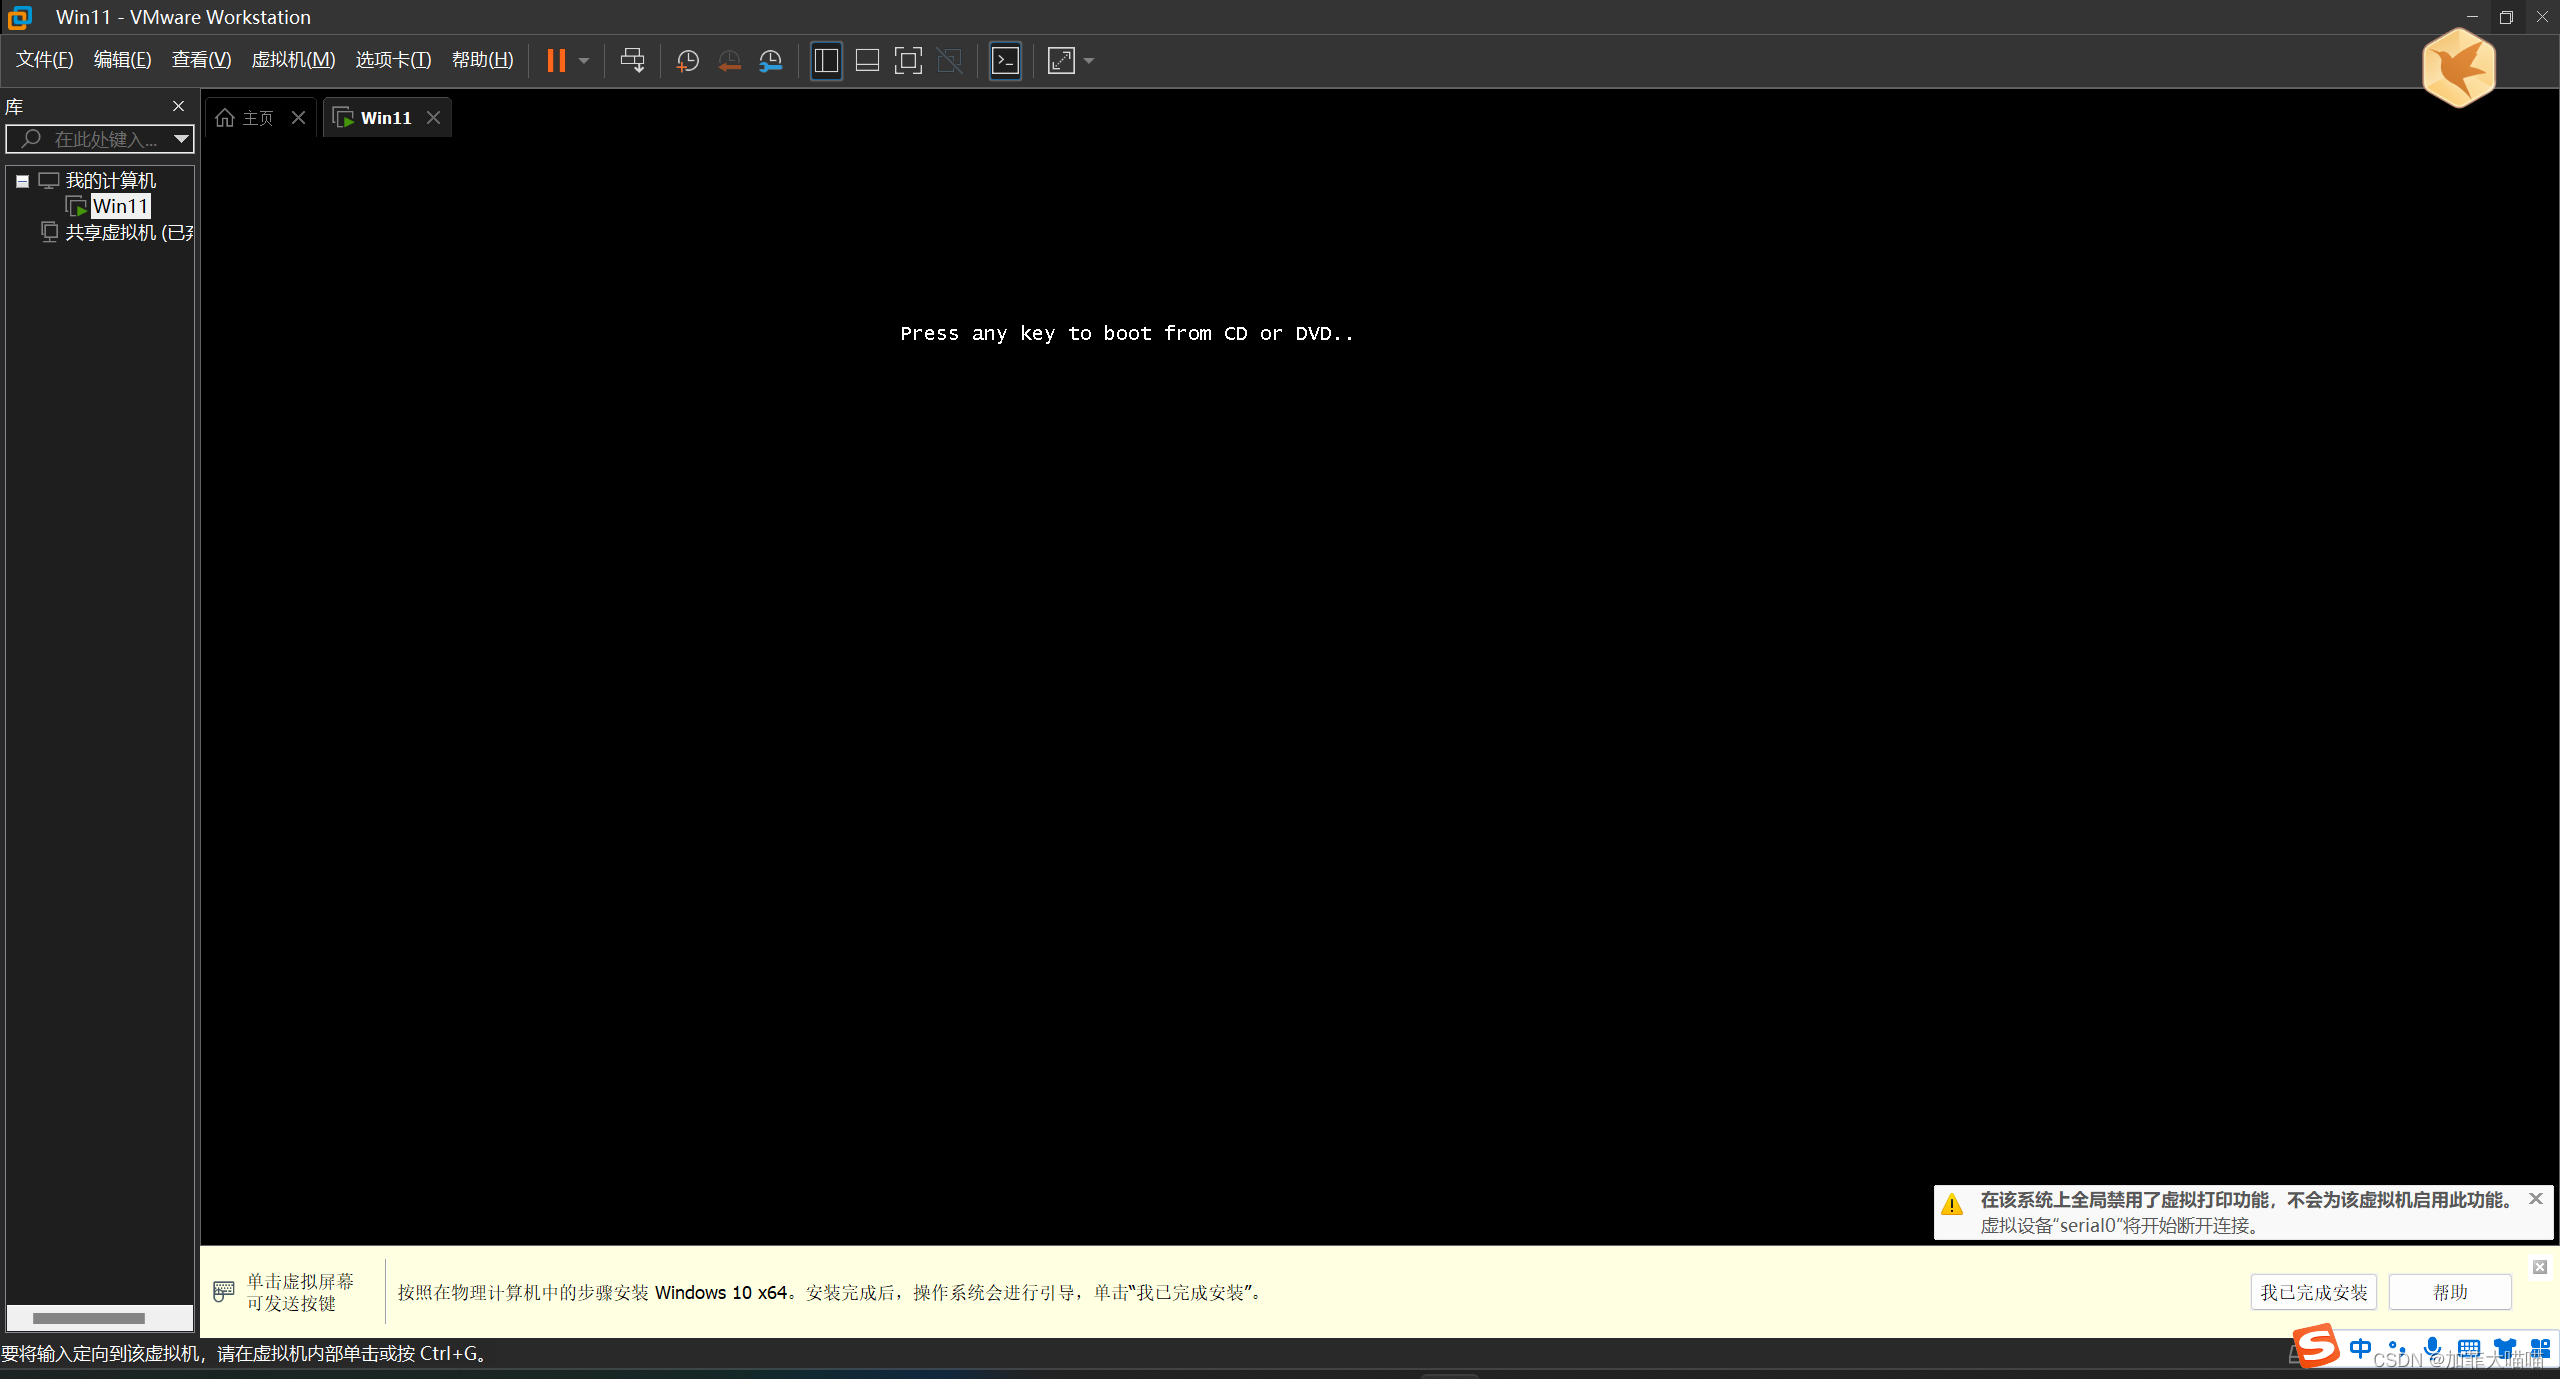The image size is (2560, 1379).
Task: Open the stretch mode dropdown arrow
Action: [x=1089, y=61]
